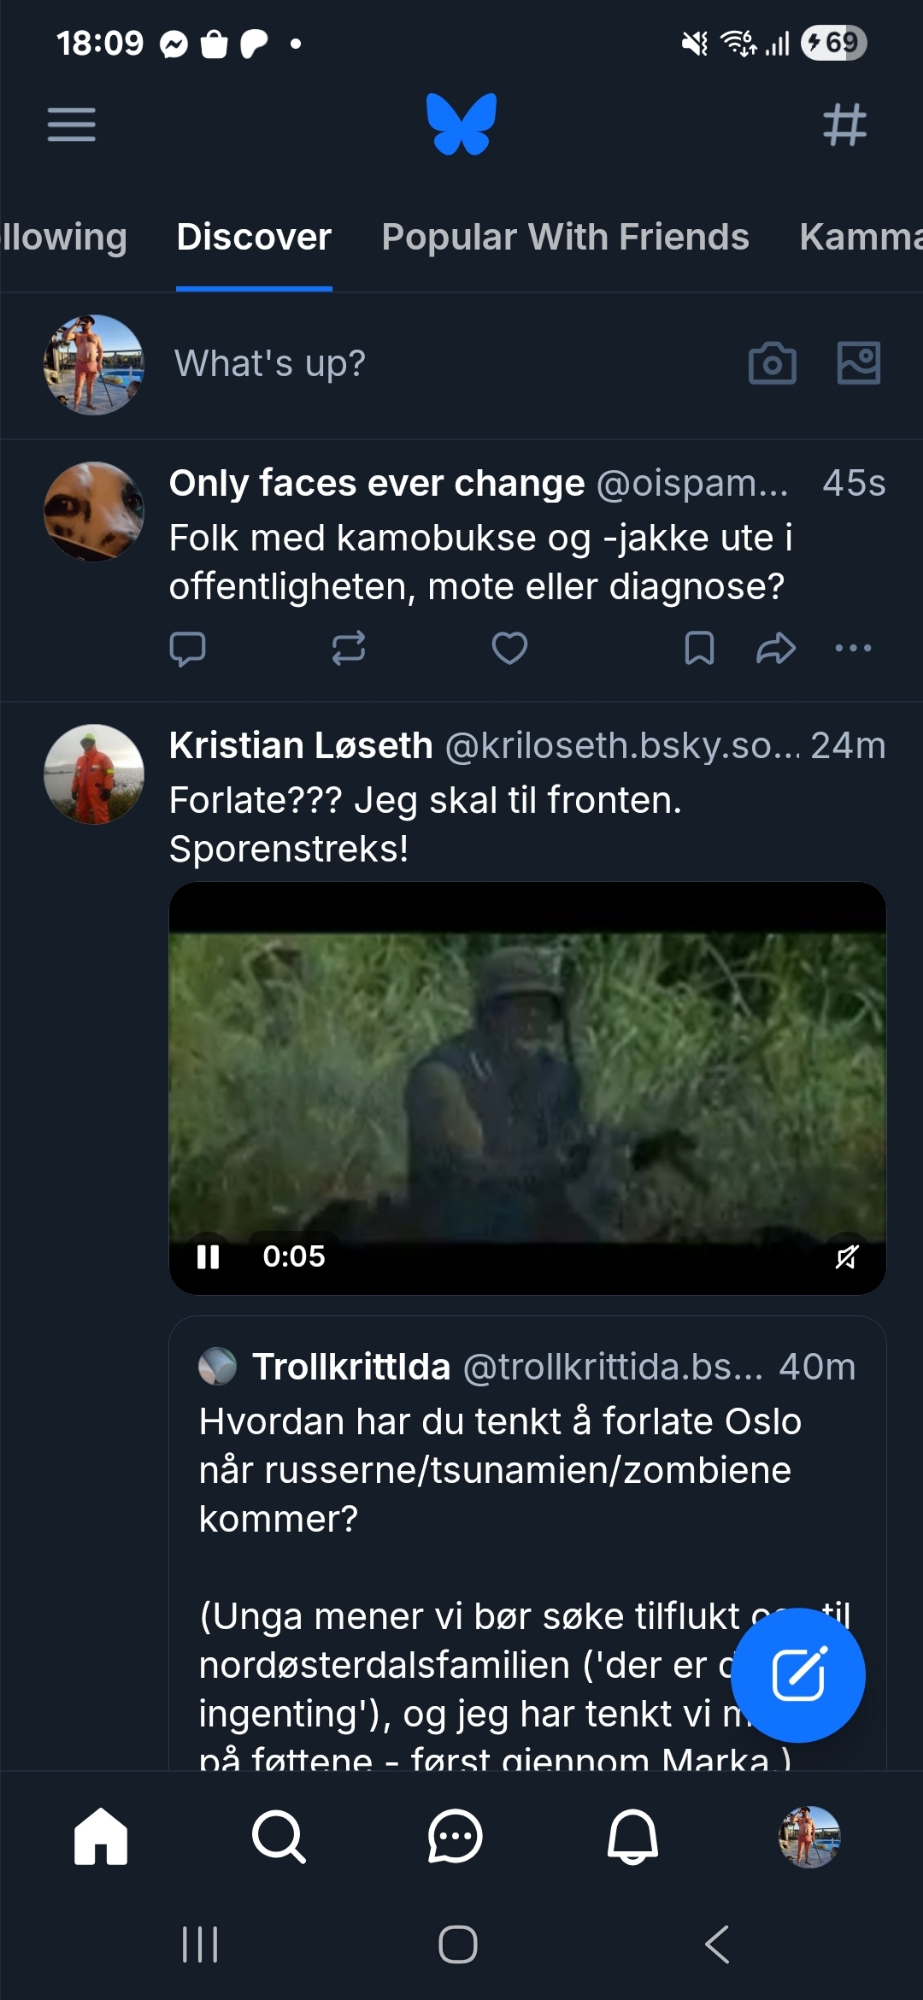Repost the Only faces ever change post
Viewport: 923px width, 2000px height.
point(348,649)
